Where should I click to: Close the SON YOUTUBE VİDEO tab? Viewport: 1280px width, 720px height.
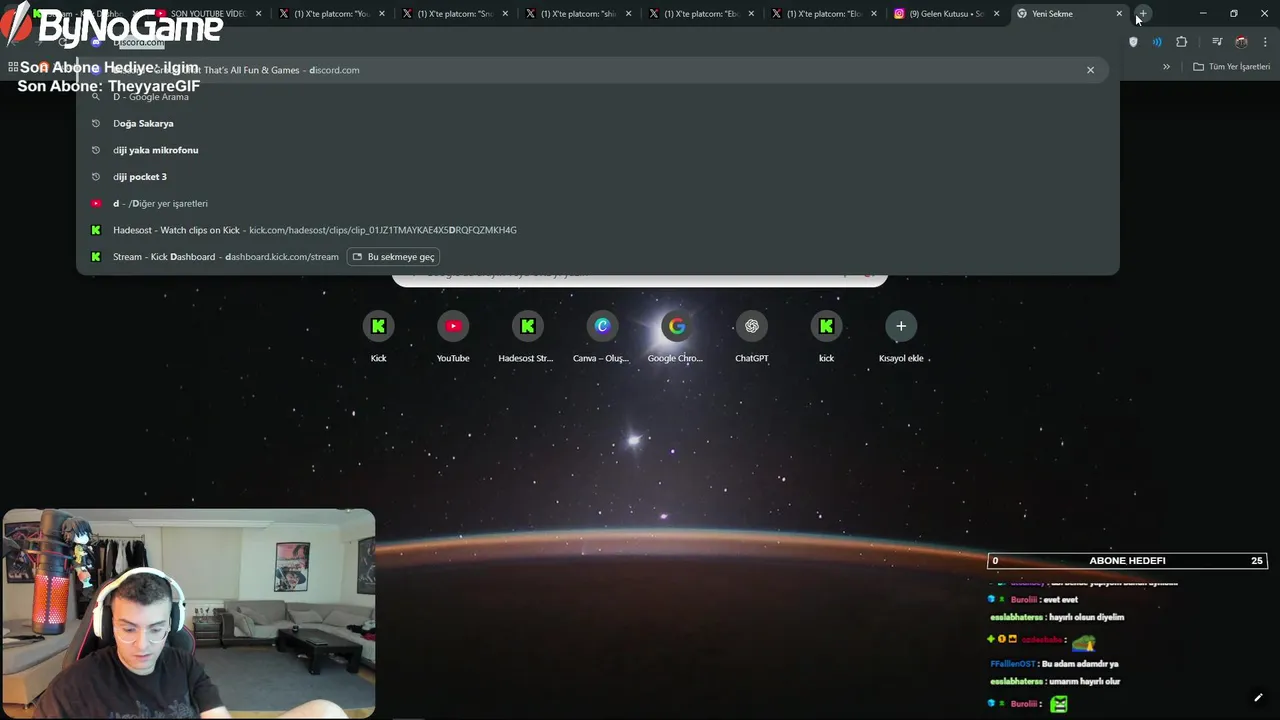pyautogui.click(x=259, y=14)
